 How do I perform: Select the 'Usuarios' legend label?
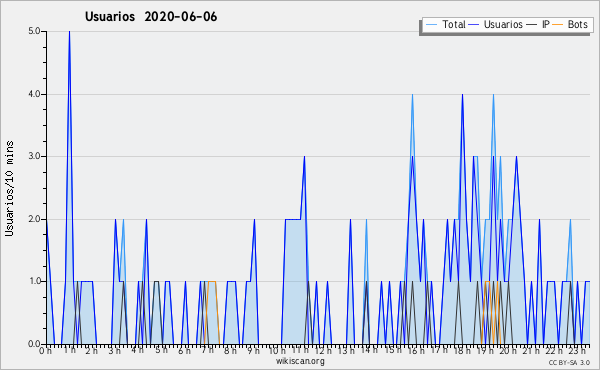(x=503, y=24)
